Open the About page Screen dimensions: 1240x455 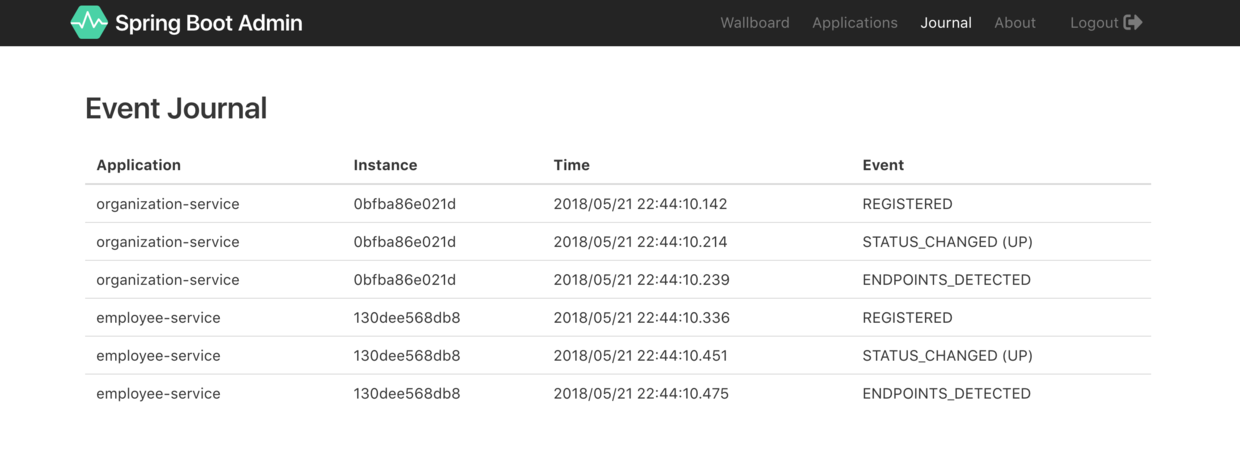click(x=1014, y=22)
